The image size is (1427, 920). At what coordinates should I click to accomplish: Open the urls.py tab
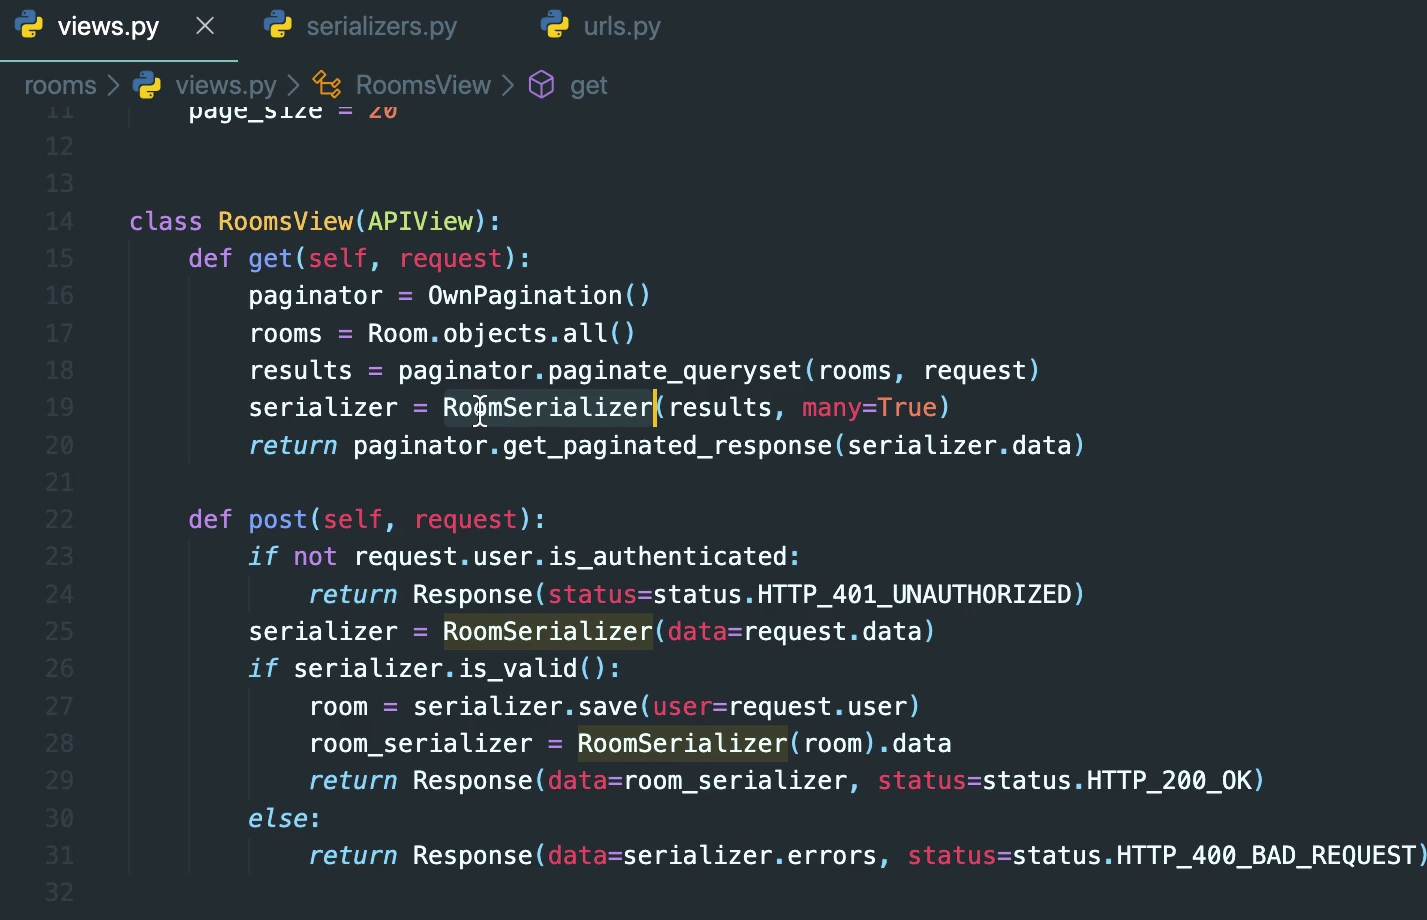coord(623,26)
